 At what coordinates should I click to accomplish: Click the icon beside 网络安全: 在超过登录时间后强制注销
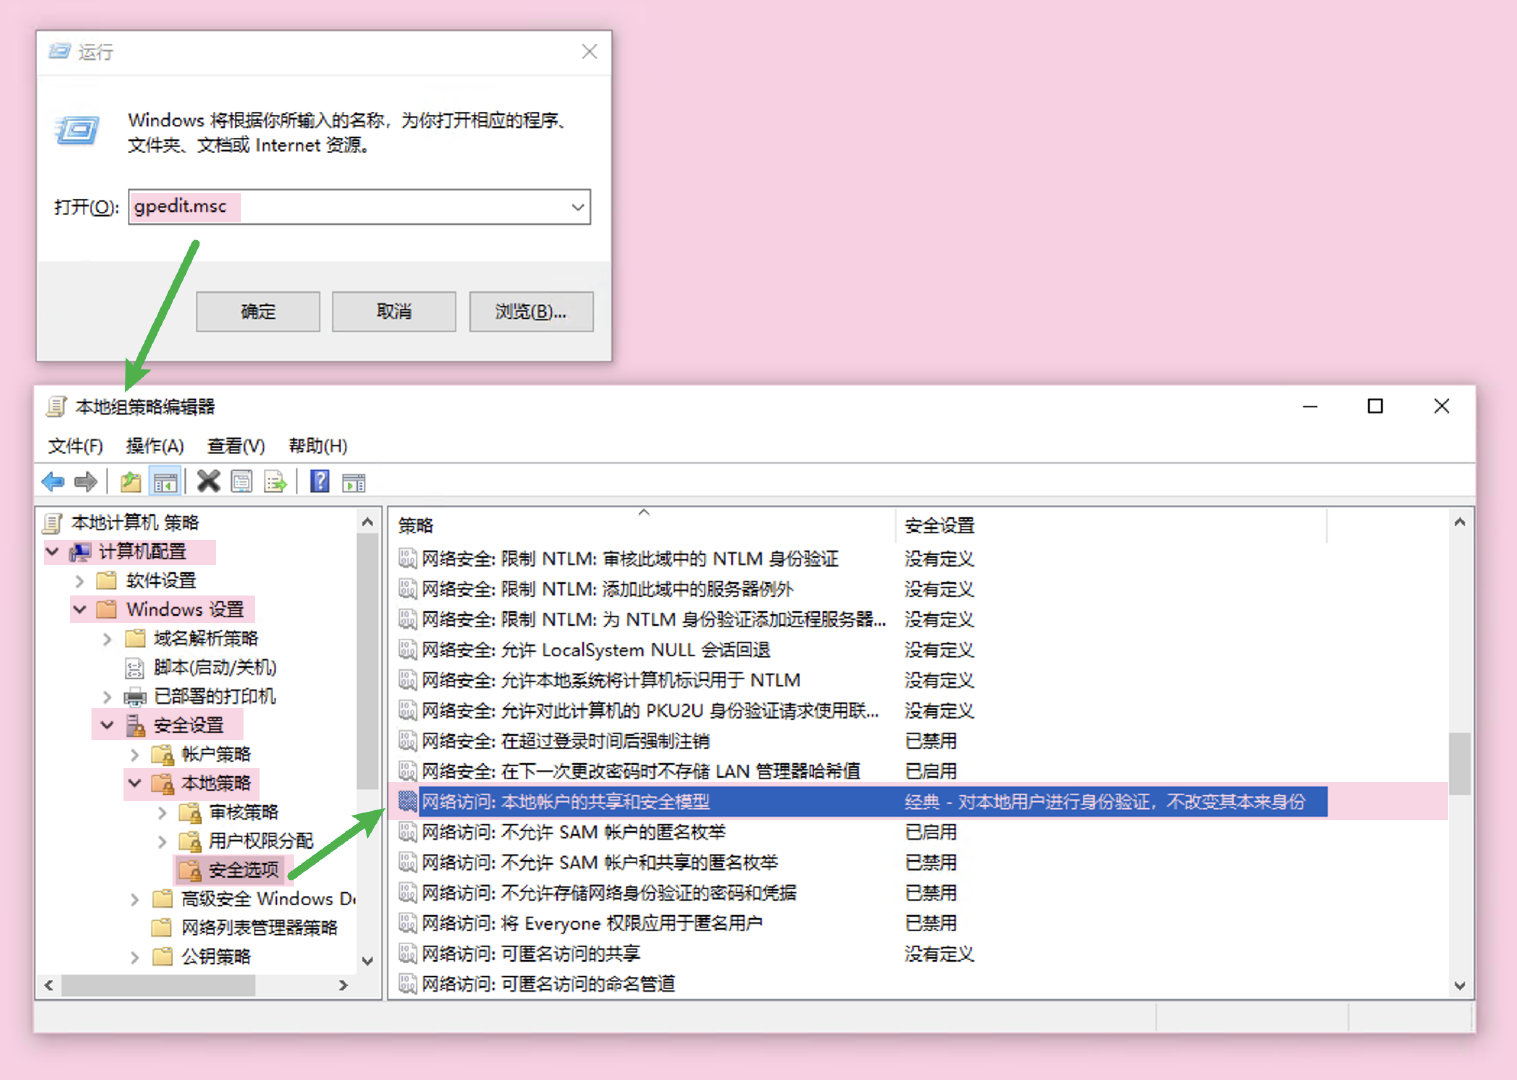pos(407,741)
